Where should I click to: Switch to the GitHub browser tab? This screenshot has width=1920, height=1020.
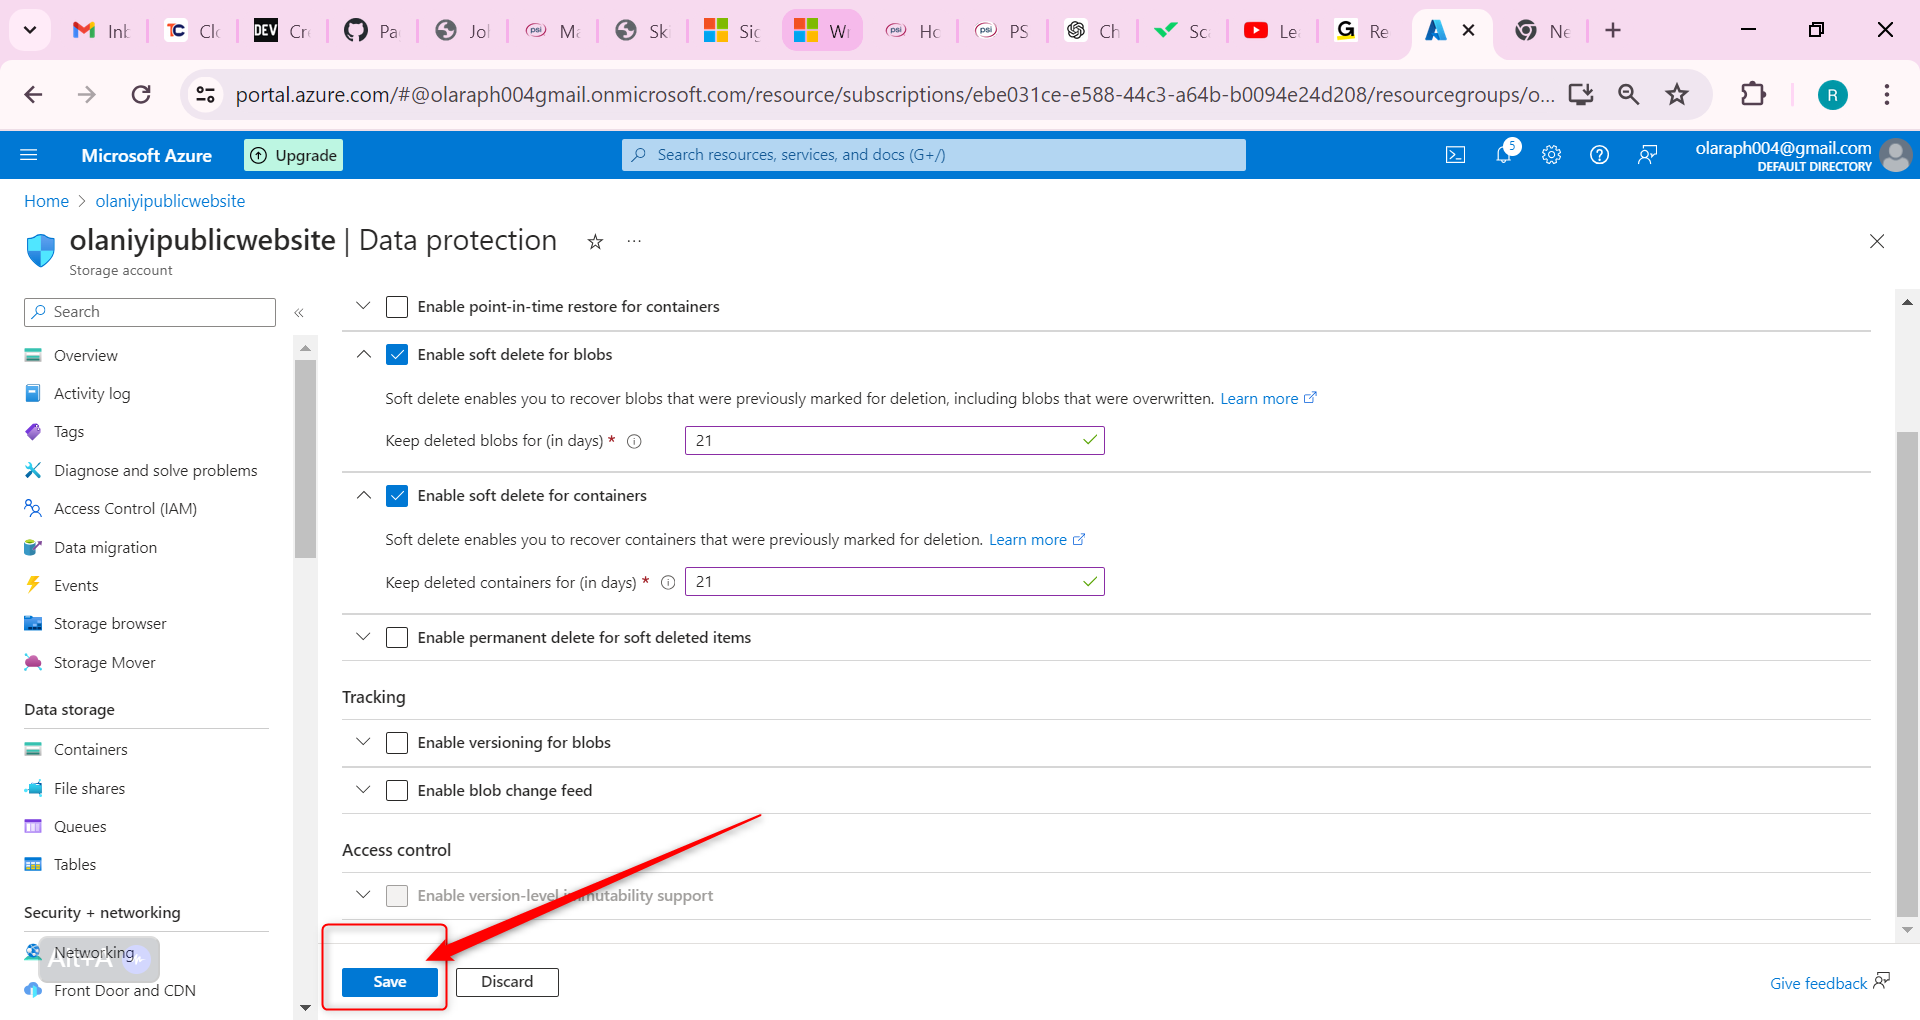point(372,30)
